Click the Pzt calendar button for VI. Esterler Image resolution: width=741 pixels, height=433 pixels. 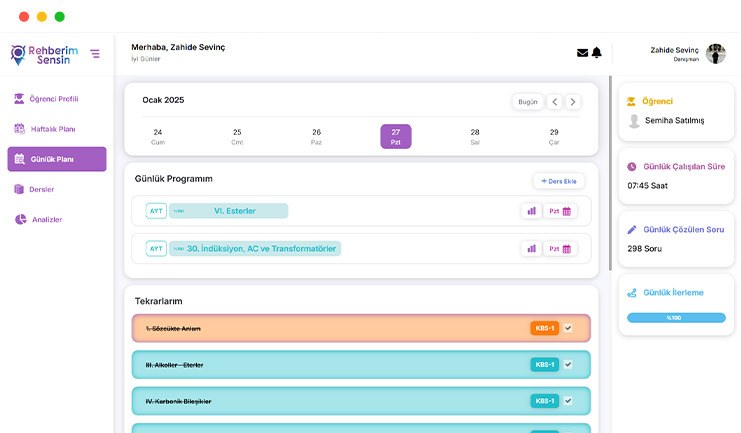click(560, 211)
